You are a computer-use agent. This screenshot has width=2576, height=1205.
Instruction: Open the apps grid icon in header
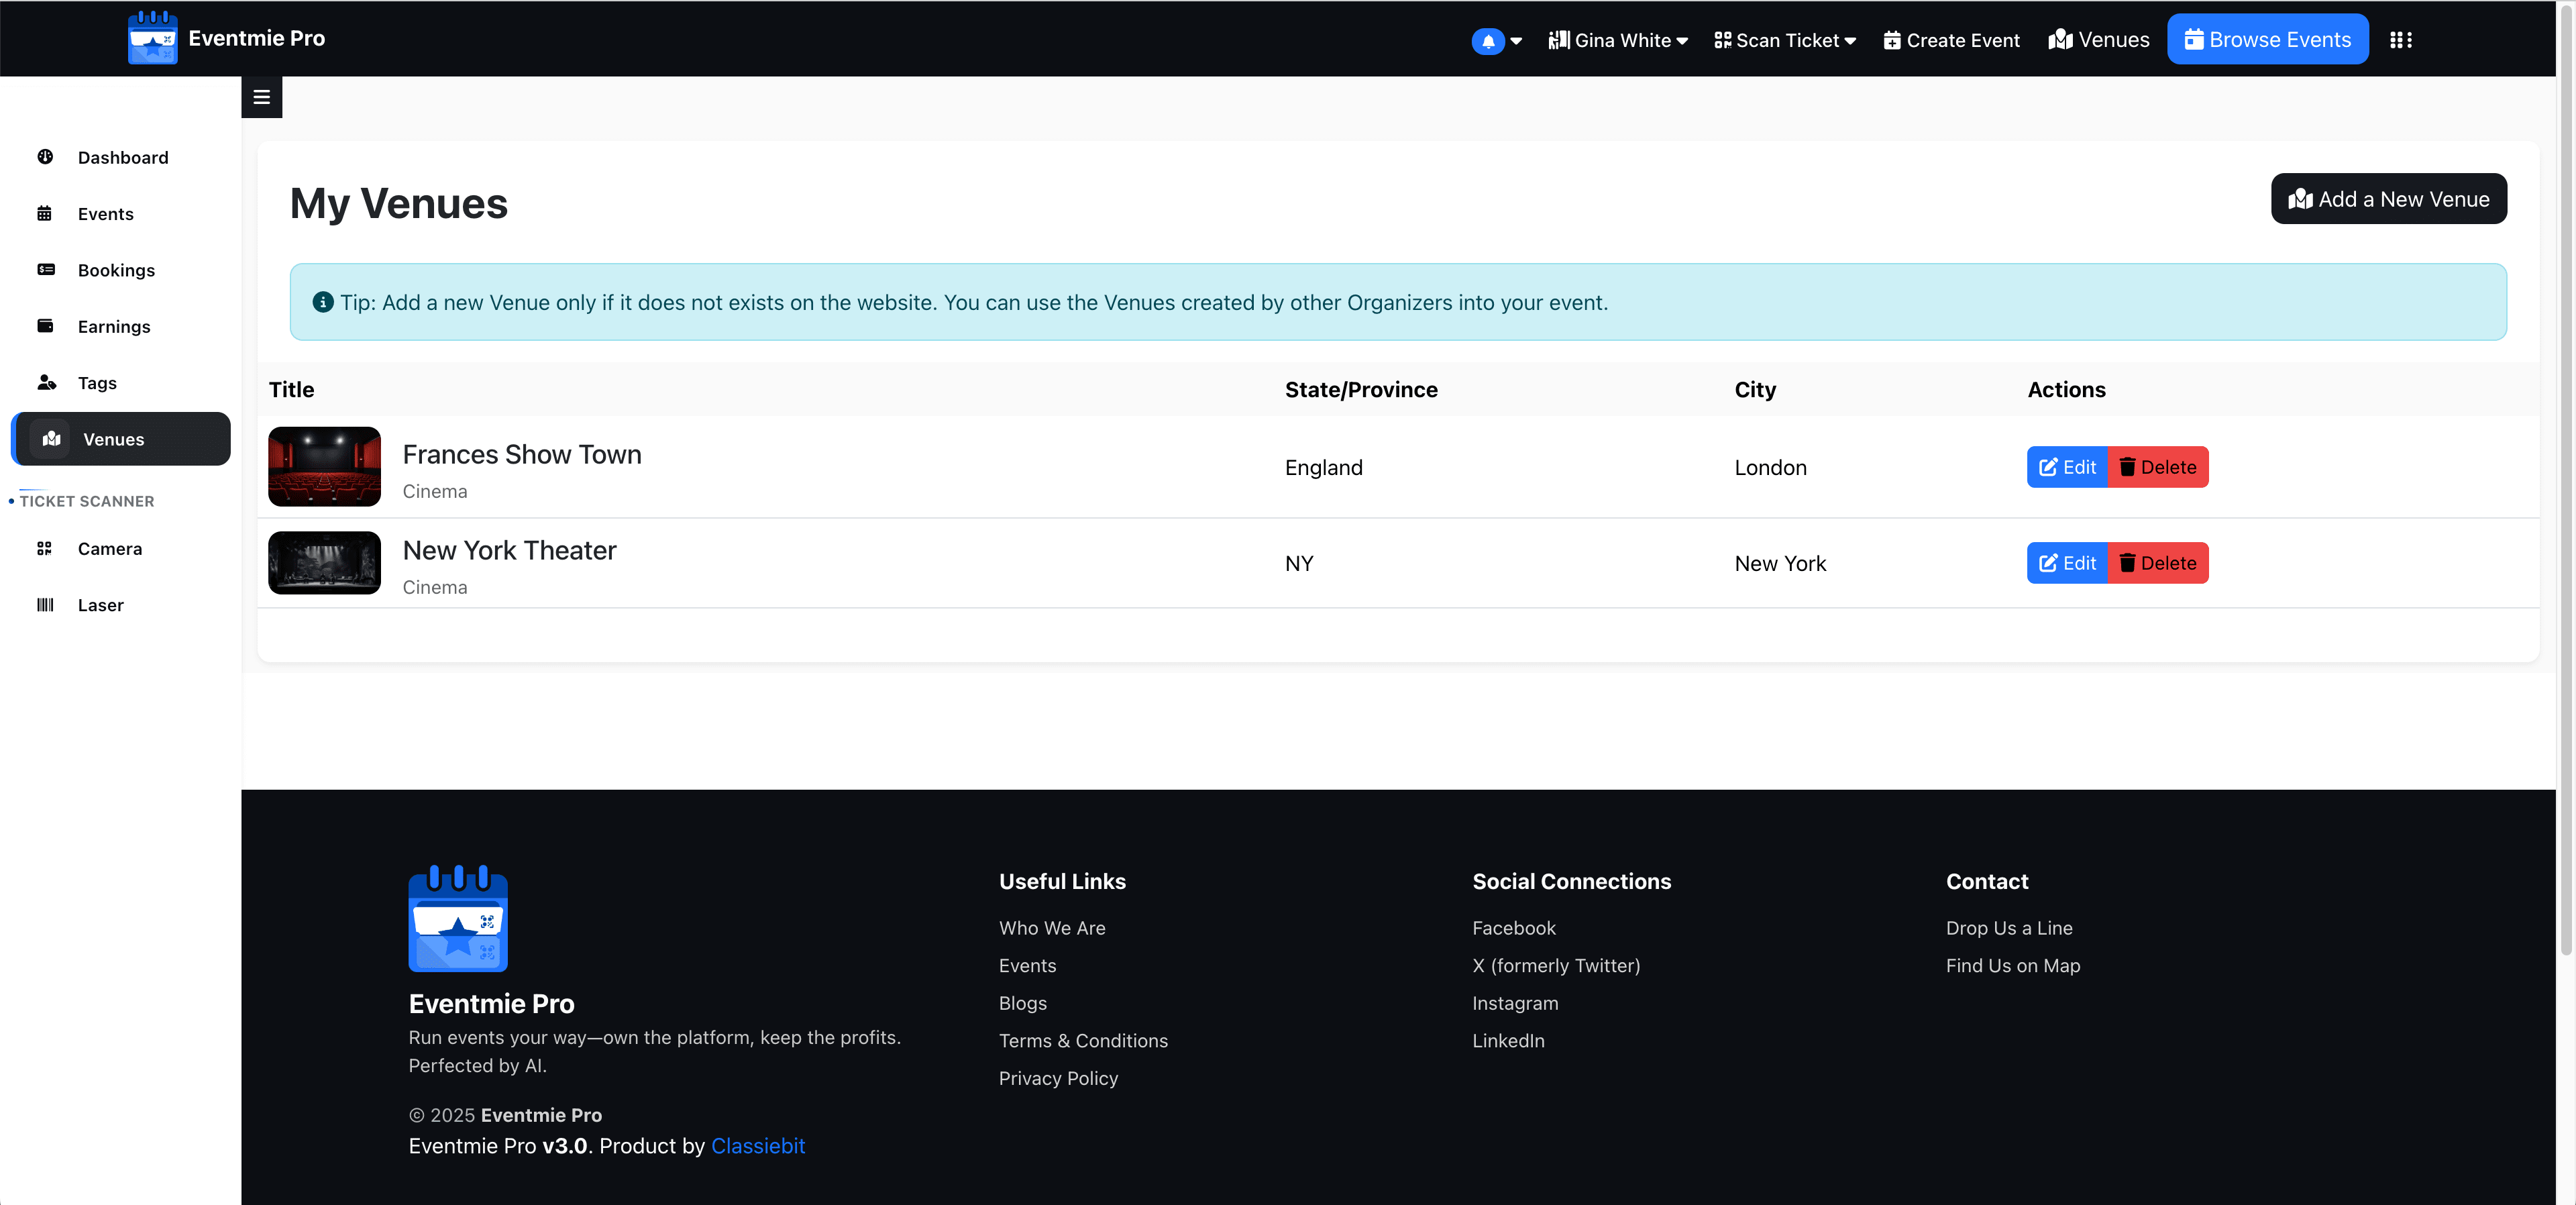[2400, 40]
